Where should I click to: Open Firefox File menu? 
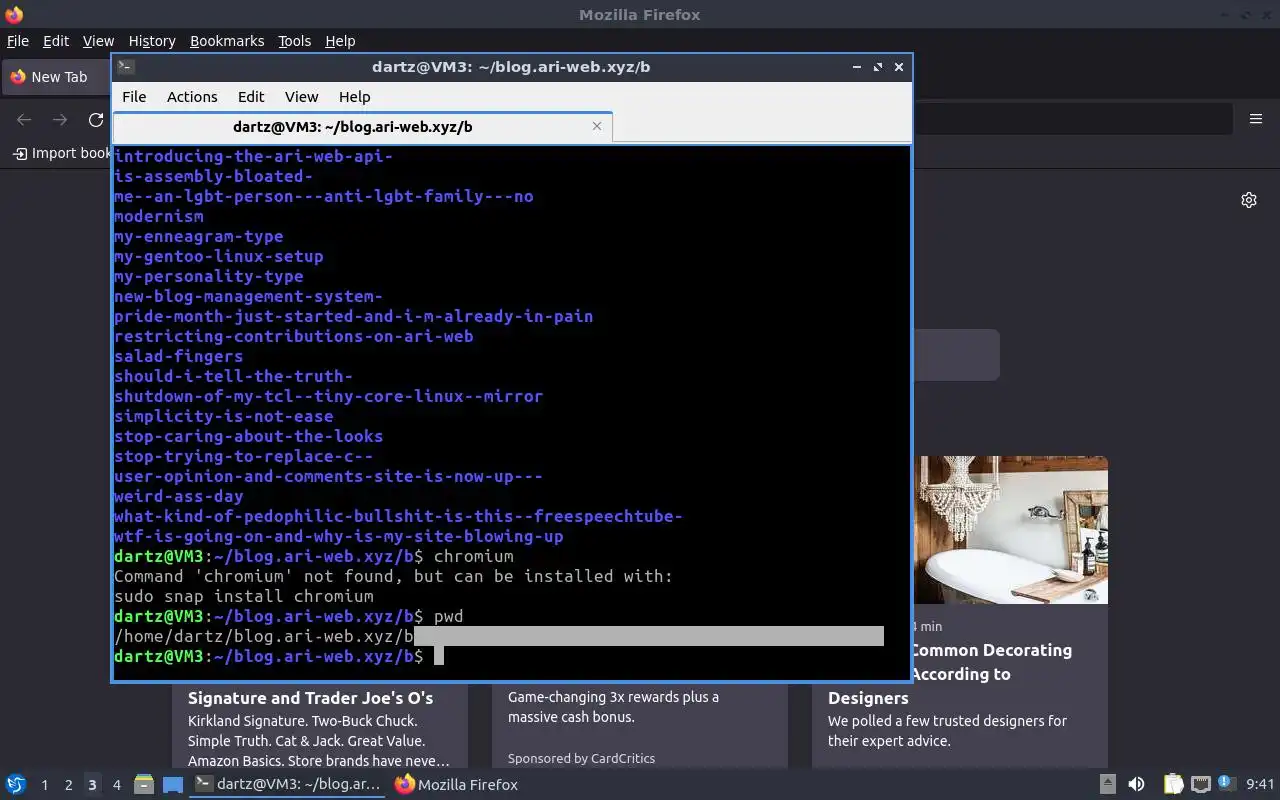click(x=18, y=41)
